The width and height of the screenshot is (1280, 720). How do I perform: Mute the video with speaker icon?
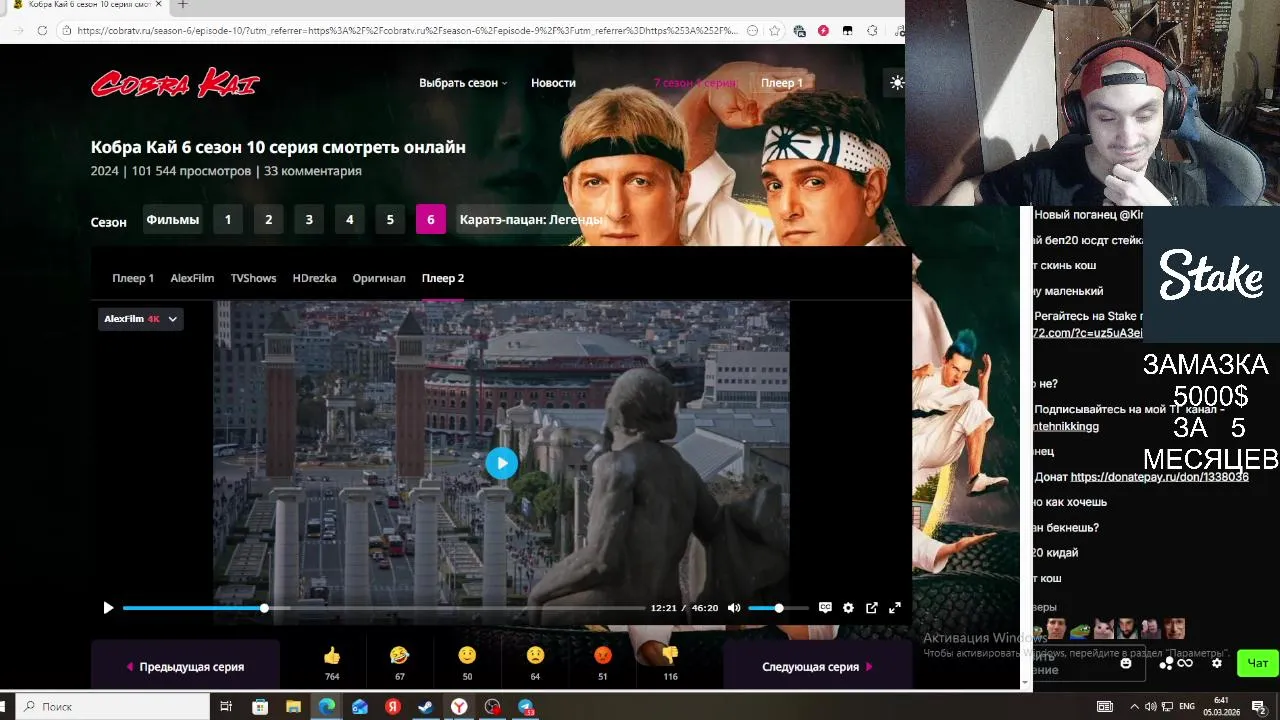[734, 608]
